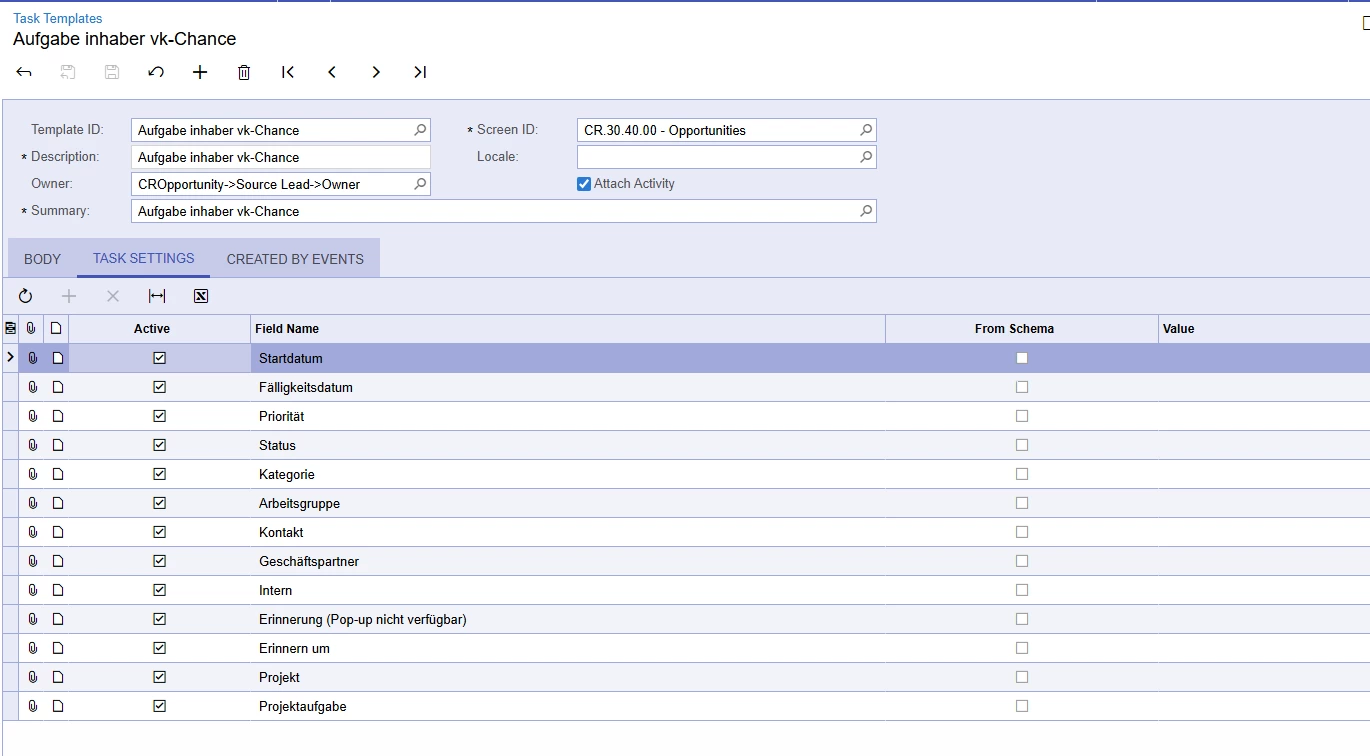Click the Cancel (undo) toolbar icon
The height and width of the screenshot is (756, 1370).
(156, 72)
